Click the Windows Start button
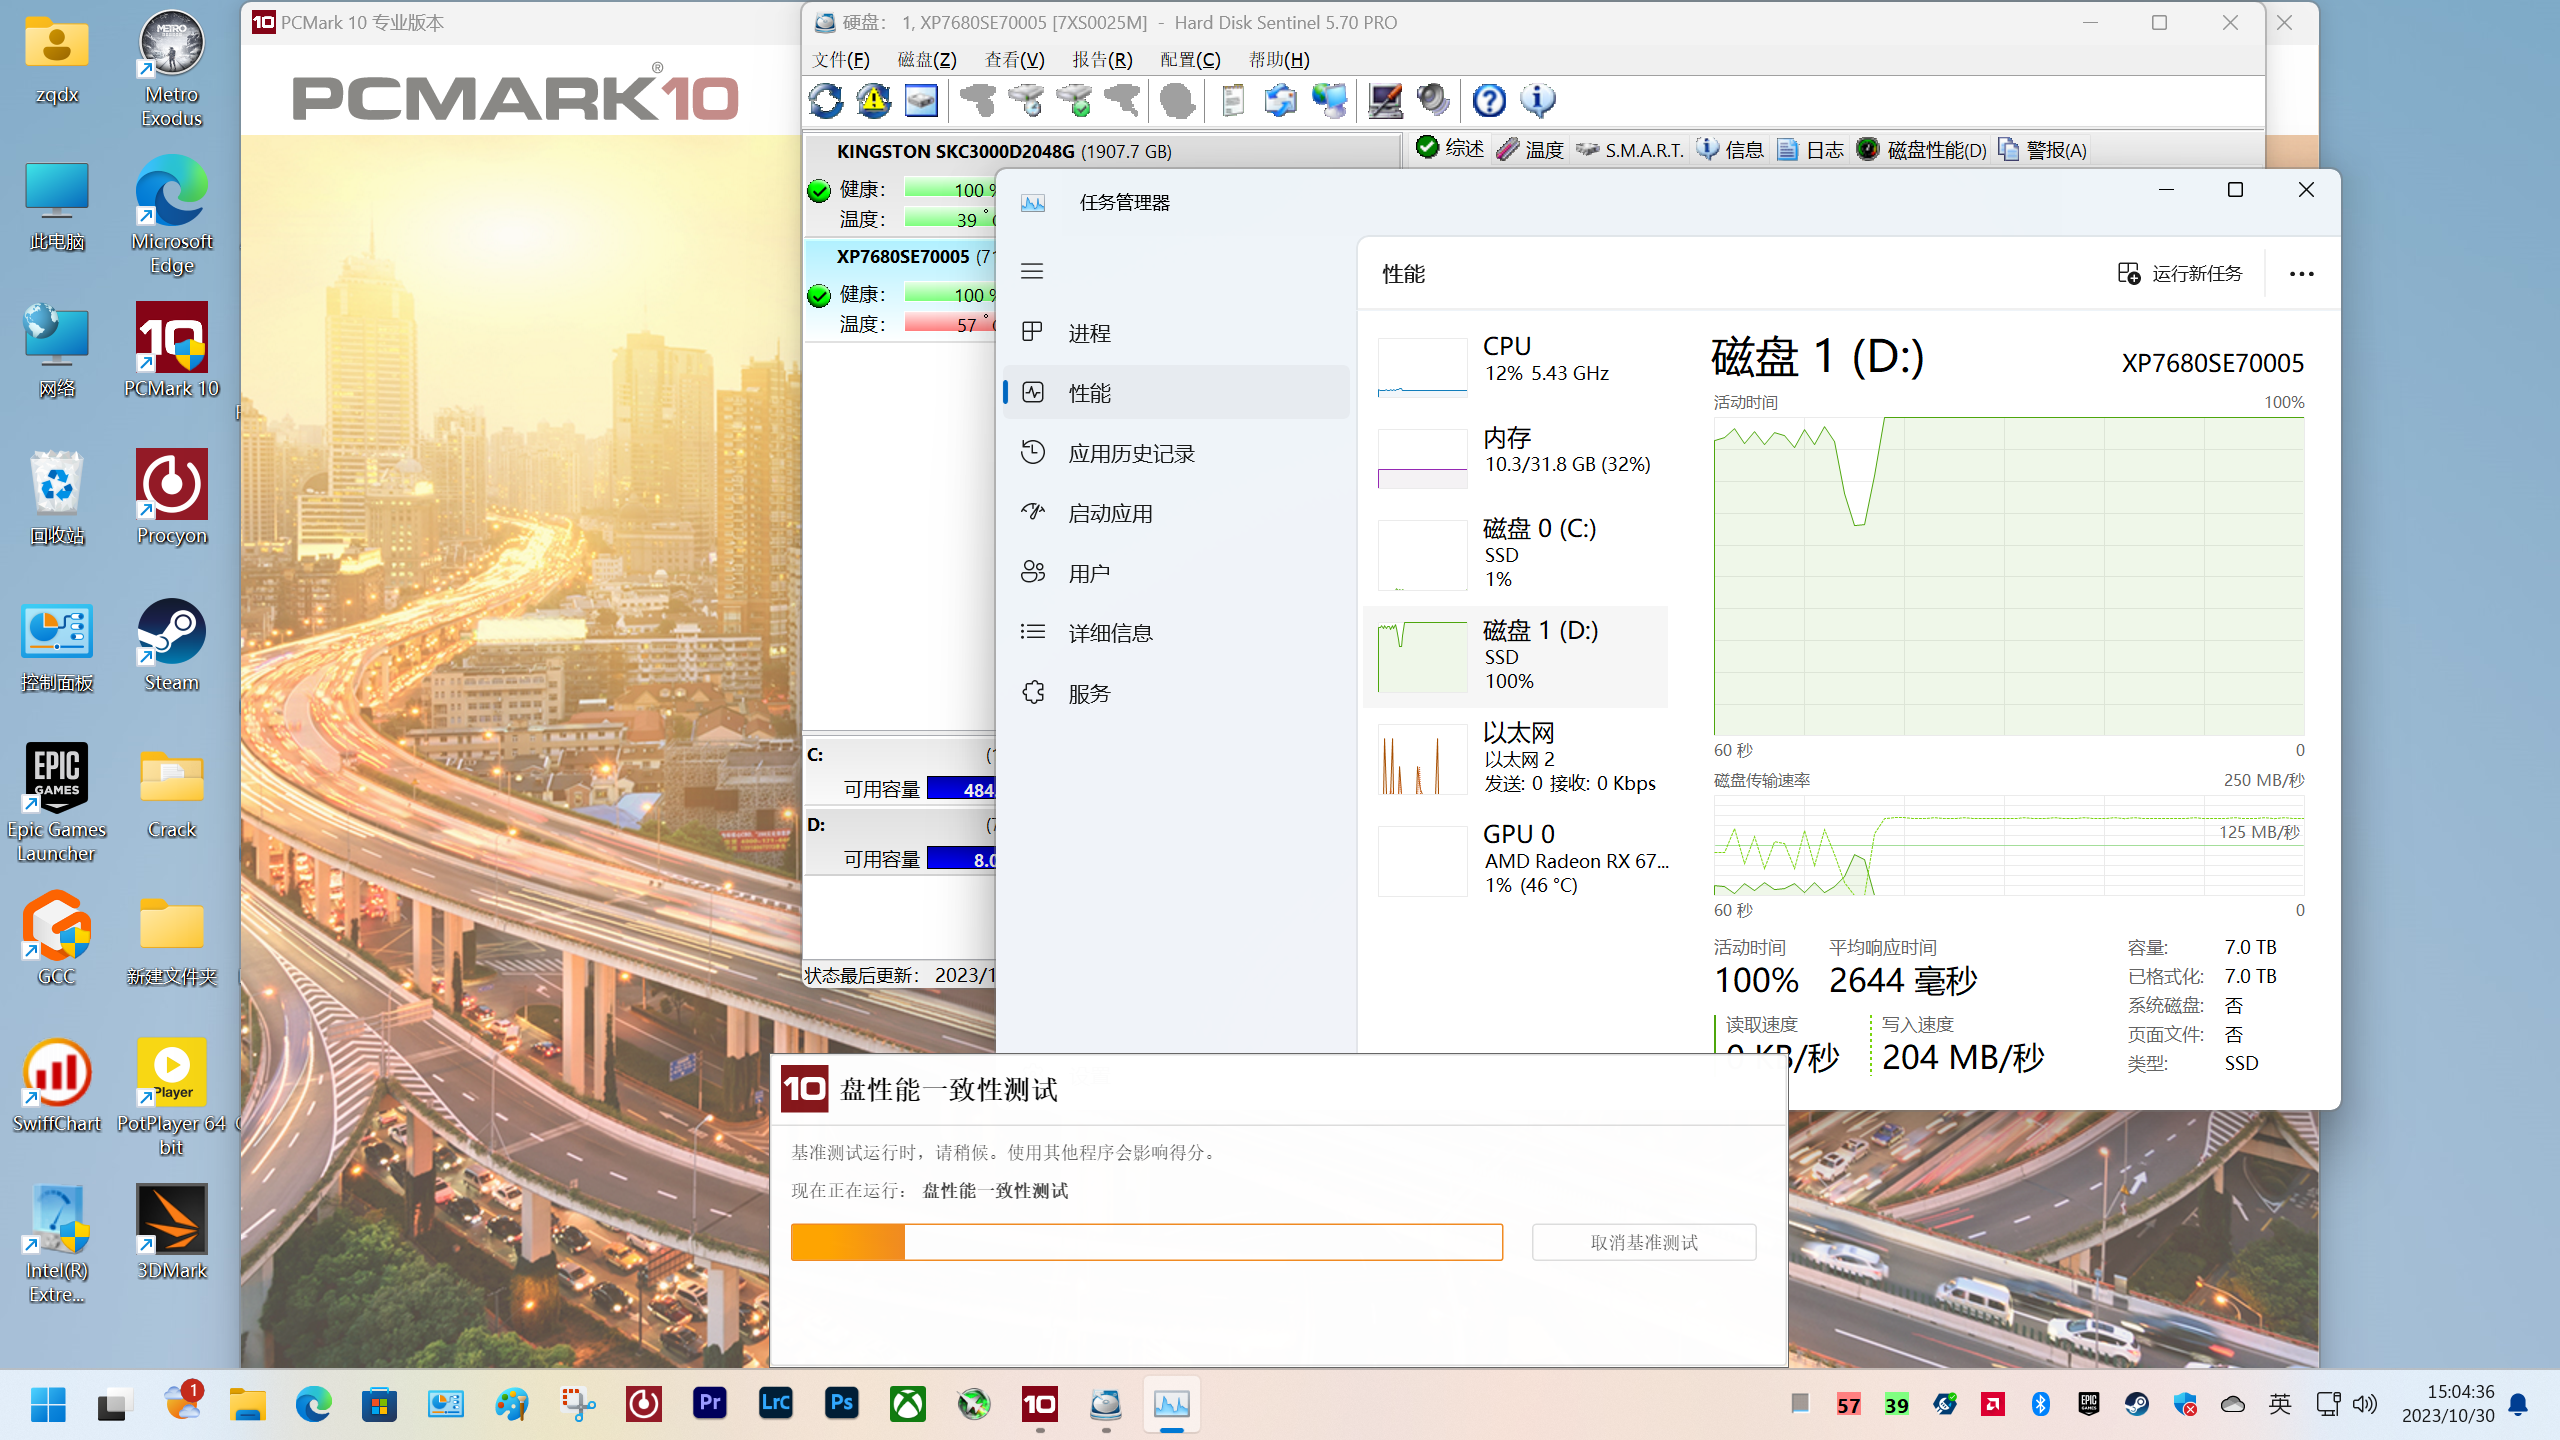2560x1440 pixels. [x=48, y=1404]
